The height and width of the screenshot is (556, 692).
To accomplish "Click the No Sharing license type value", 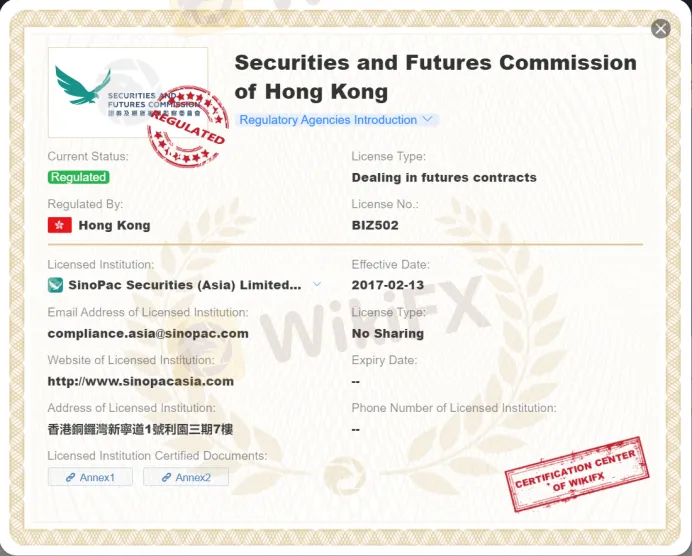I will pyautogui.click(x=388, y=333).
